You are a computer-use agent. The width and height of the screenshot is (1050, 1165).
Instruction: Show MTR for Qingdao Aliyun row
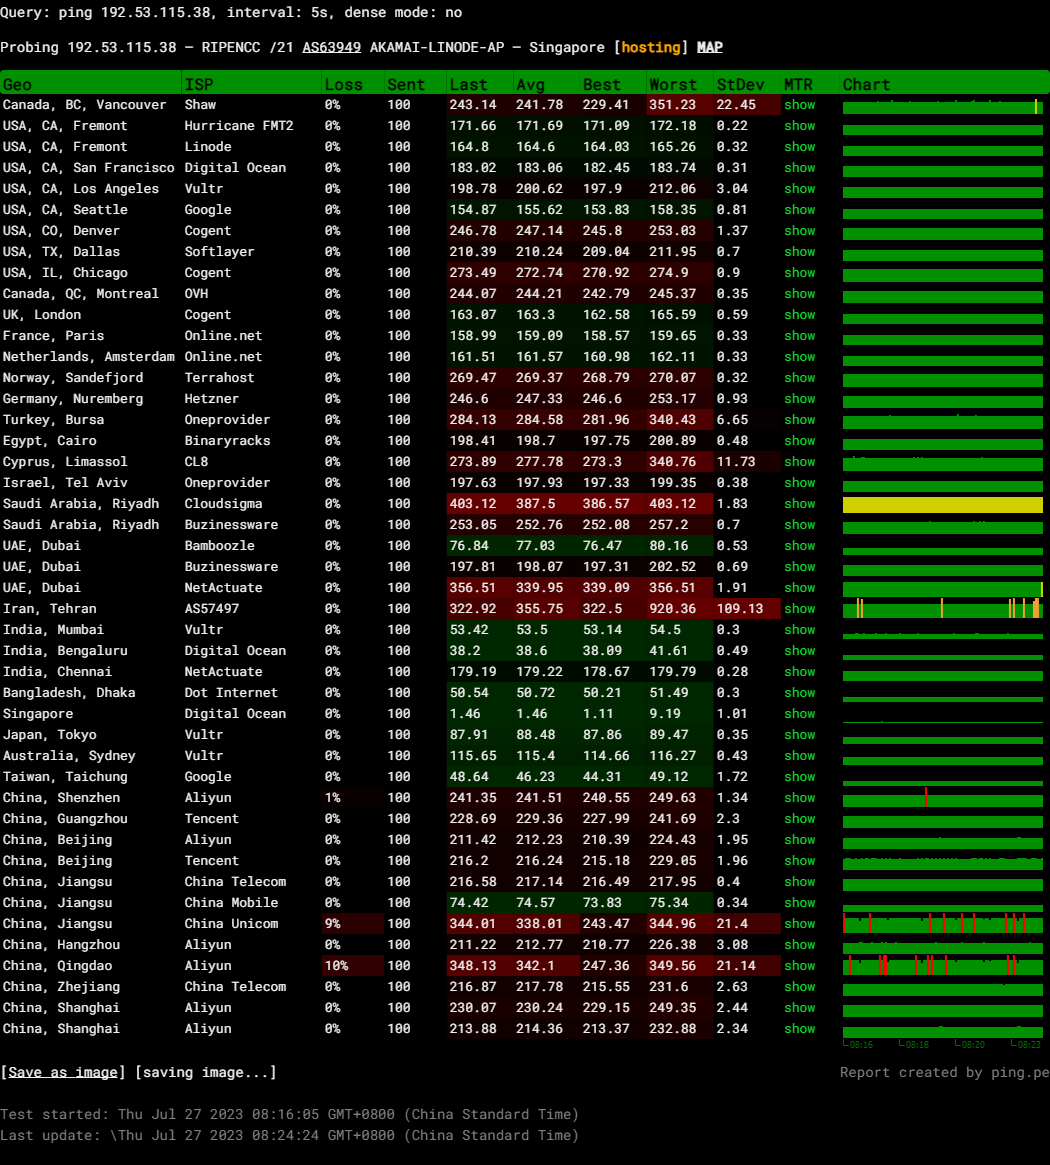tap(800, 965)
